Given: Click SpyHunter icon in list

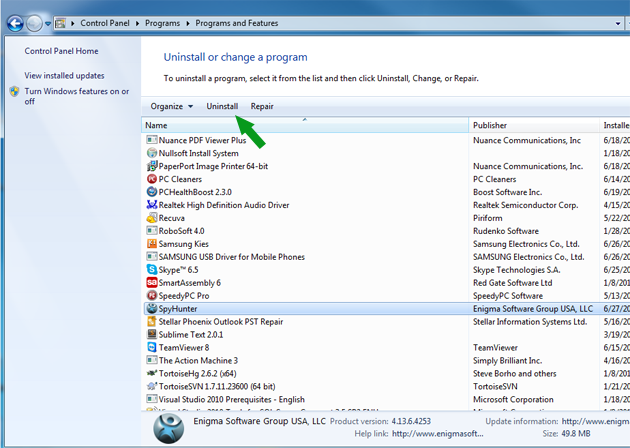Looking at the screenshot, I should pos(152,308).
